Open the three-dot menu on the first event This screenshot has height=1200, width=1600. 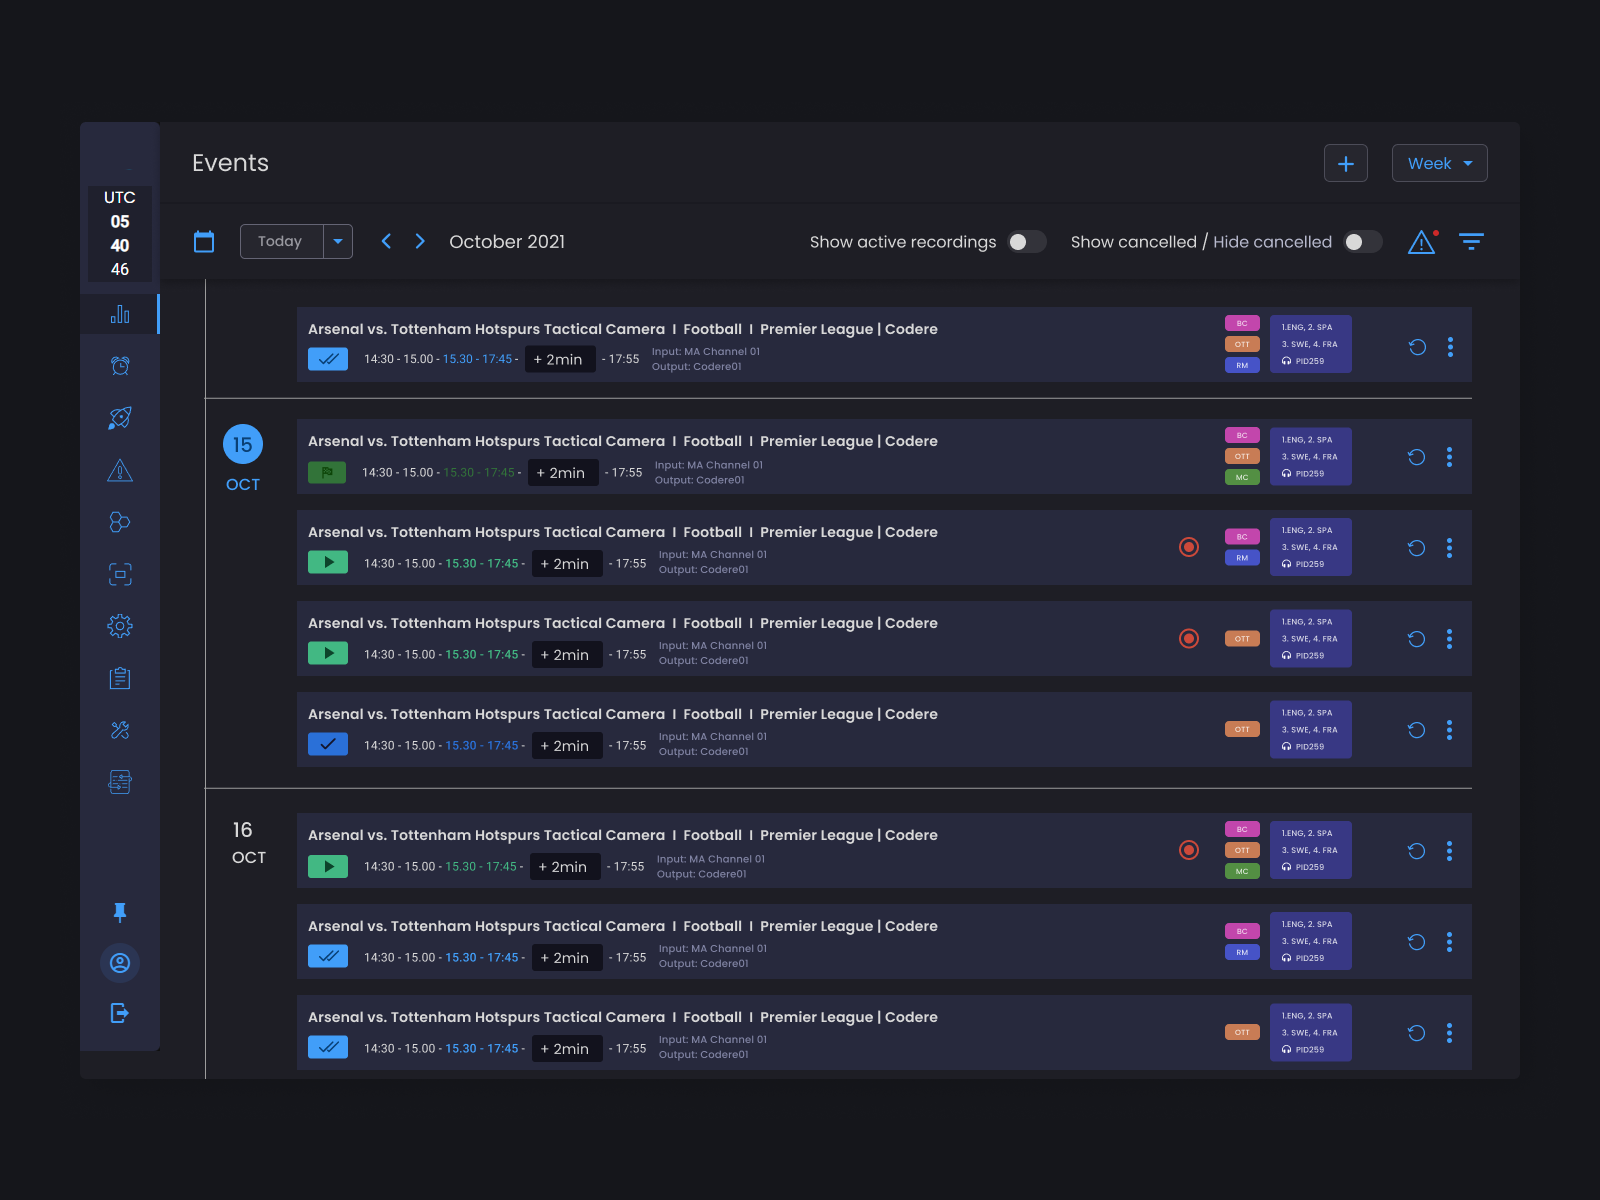(1450, 346)
